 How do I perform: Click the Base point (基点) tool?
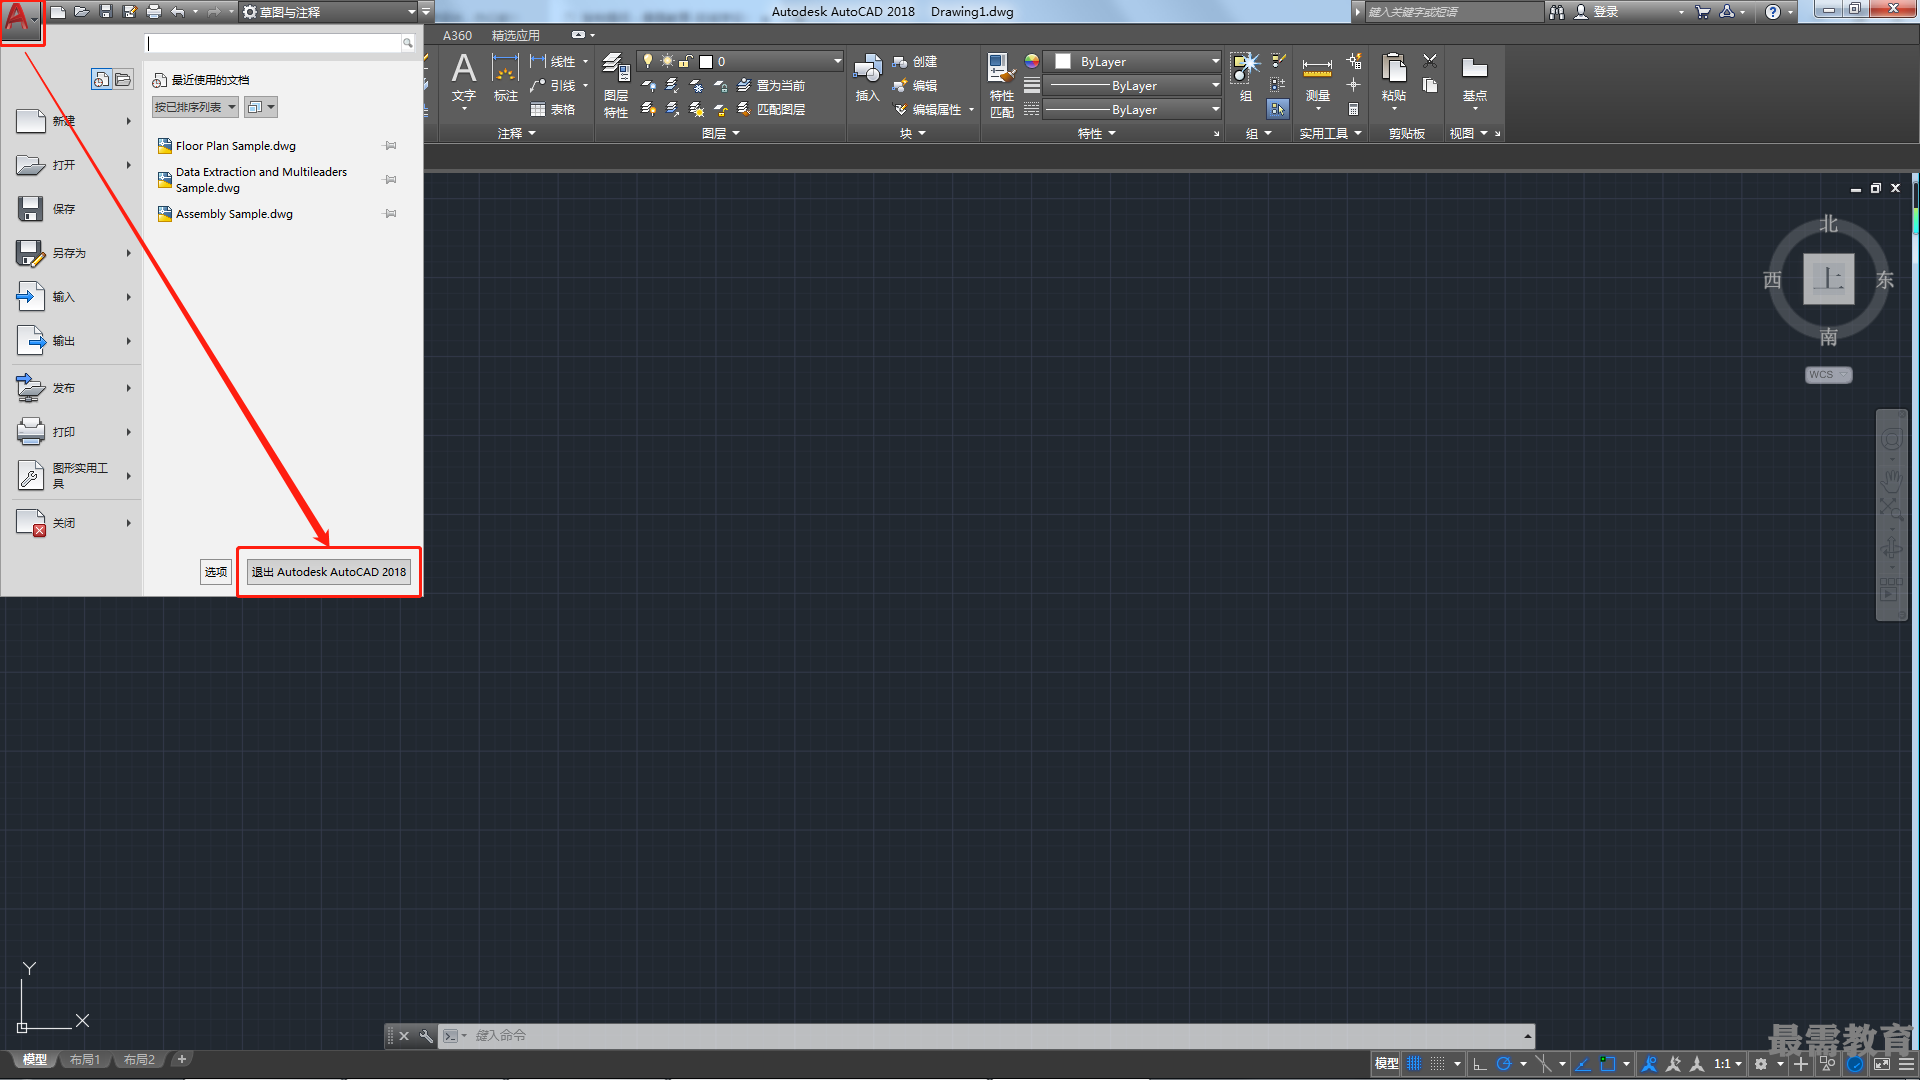(1474, 80)
